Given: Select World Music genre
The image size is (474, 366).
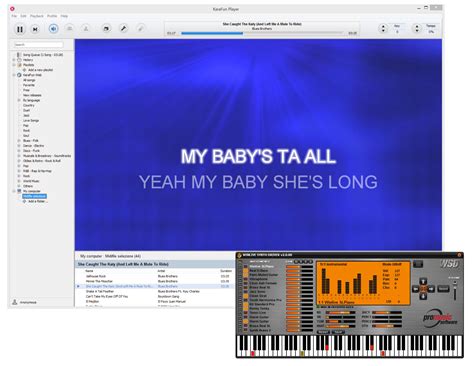Looking at the screenshot, I should [31, 181].
